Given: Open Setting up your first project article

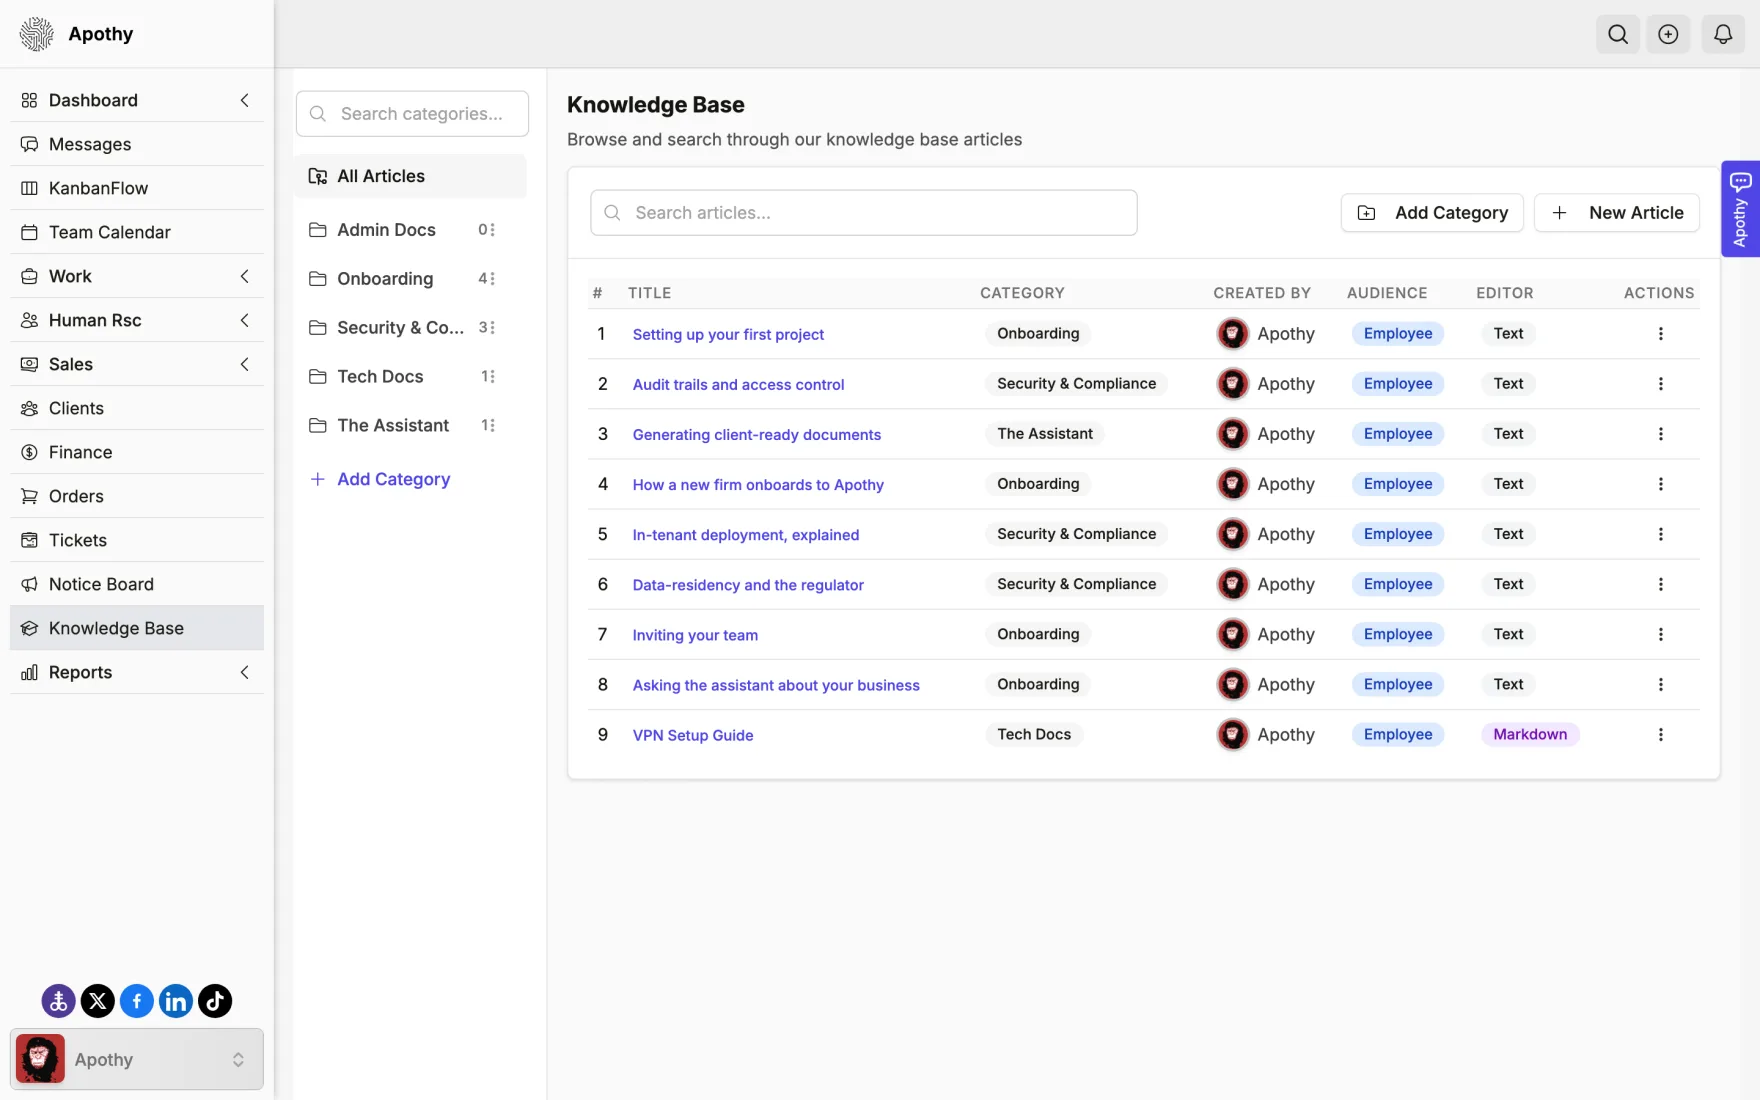Looking at the screenshot, I should tap(728, 335).
